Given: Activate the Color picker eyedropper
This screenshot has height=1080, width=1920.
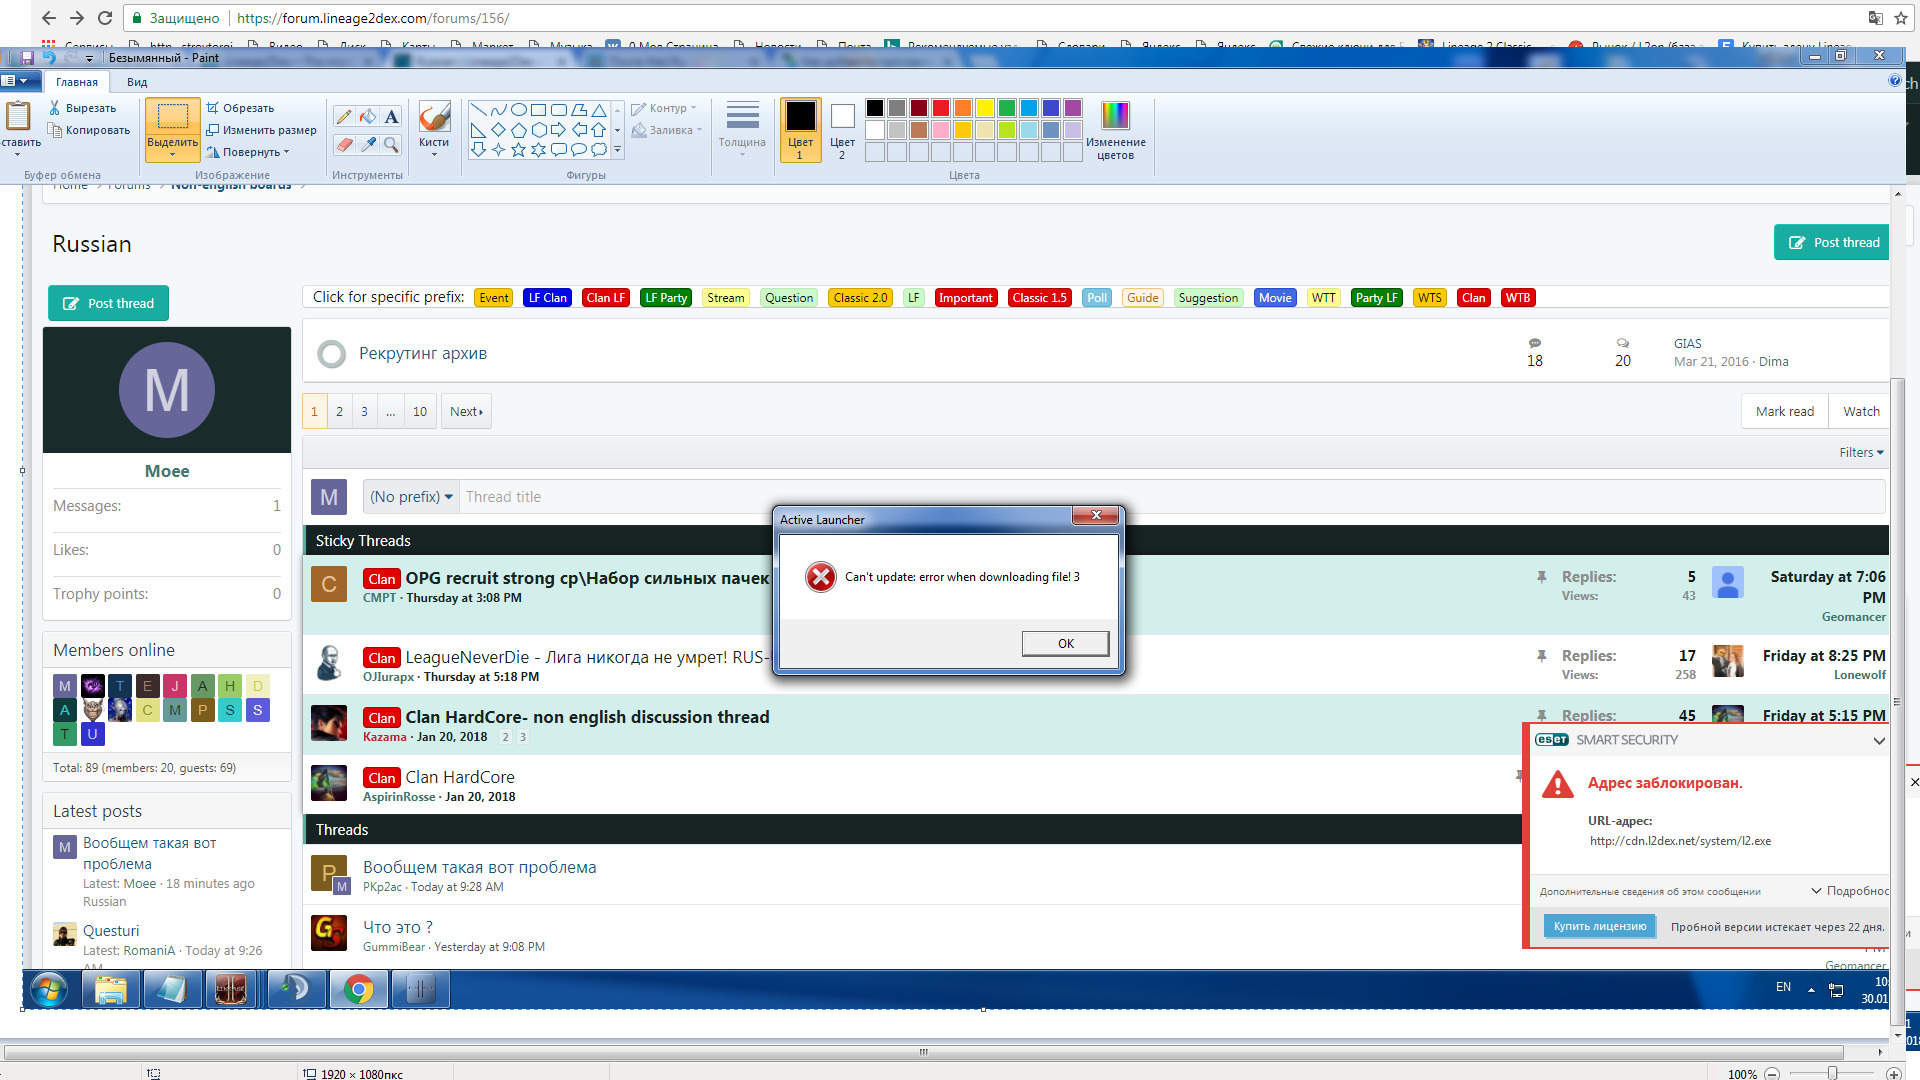Looking at the screenshot, I should click(368, 145).
